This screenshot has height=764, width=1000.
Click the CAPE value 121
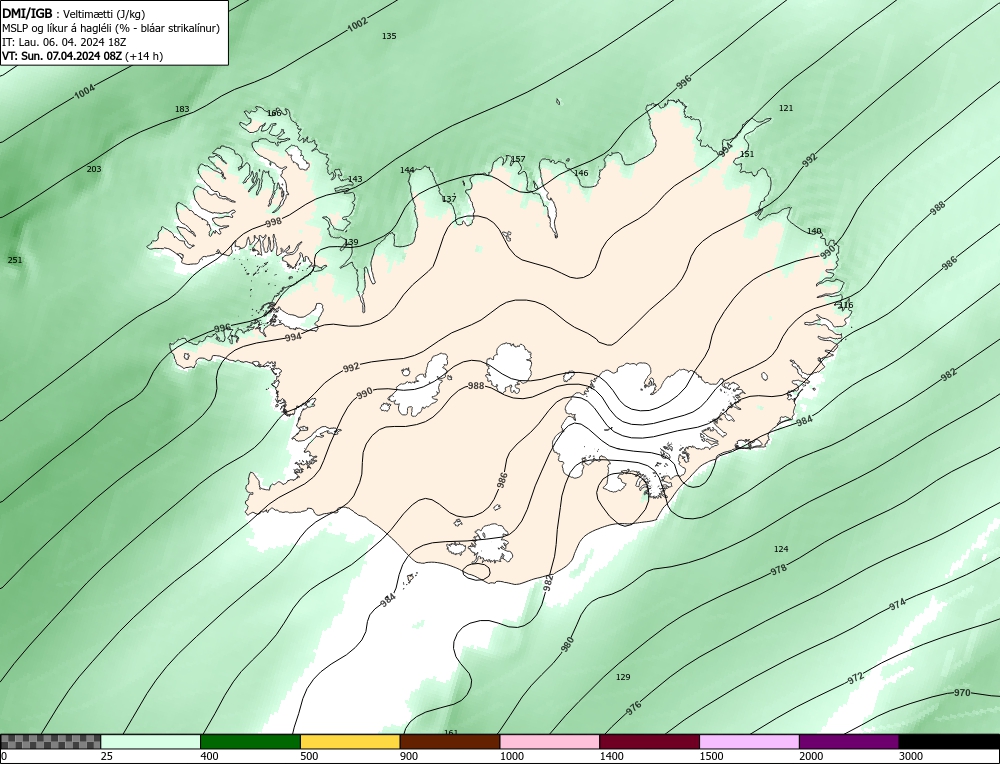click(x=786, y=108)
